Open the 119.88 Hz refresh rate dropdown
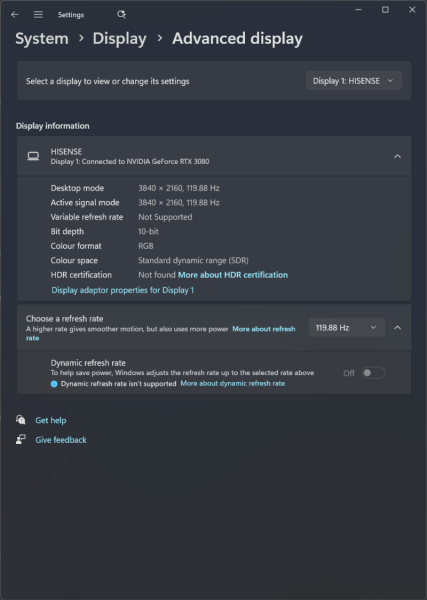Image resolution: width=427 pixels, height=600 pixels. pyautogui.click(x=347, y=328)
